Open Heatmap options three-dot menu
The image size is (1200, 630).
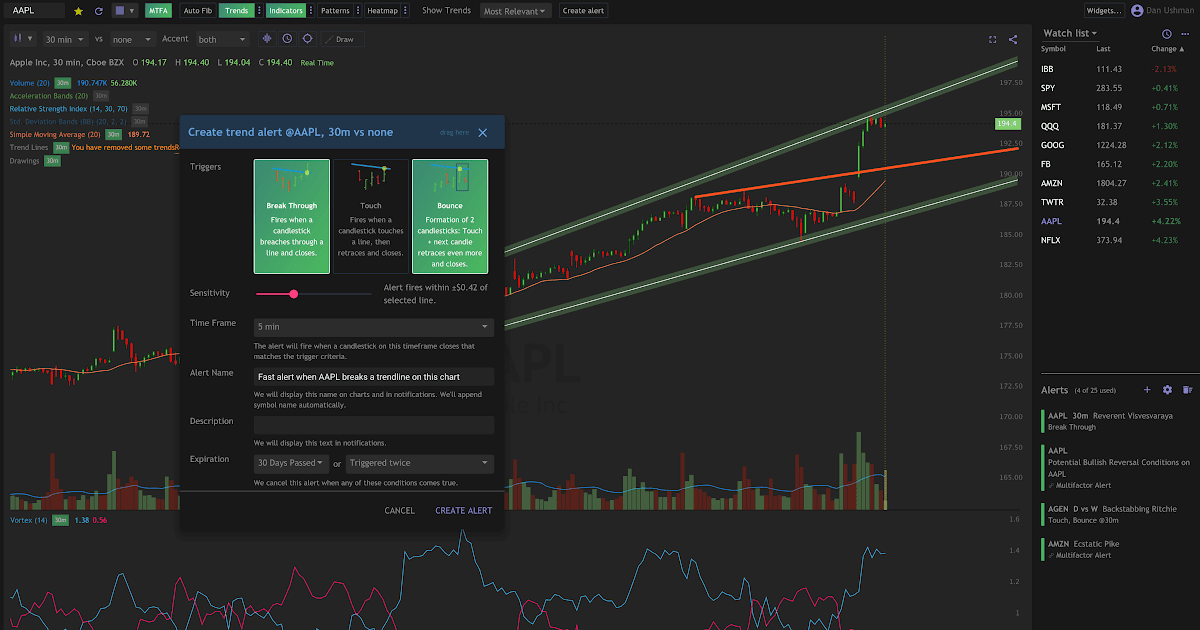tap(405, 11)
